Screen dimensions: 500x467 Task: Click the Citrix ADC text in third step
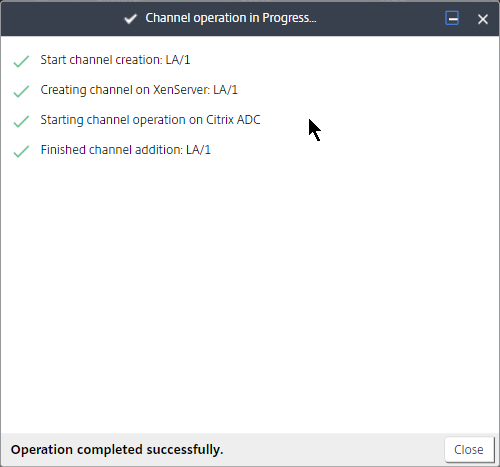tap(233, 120)
